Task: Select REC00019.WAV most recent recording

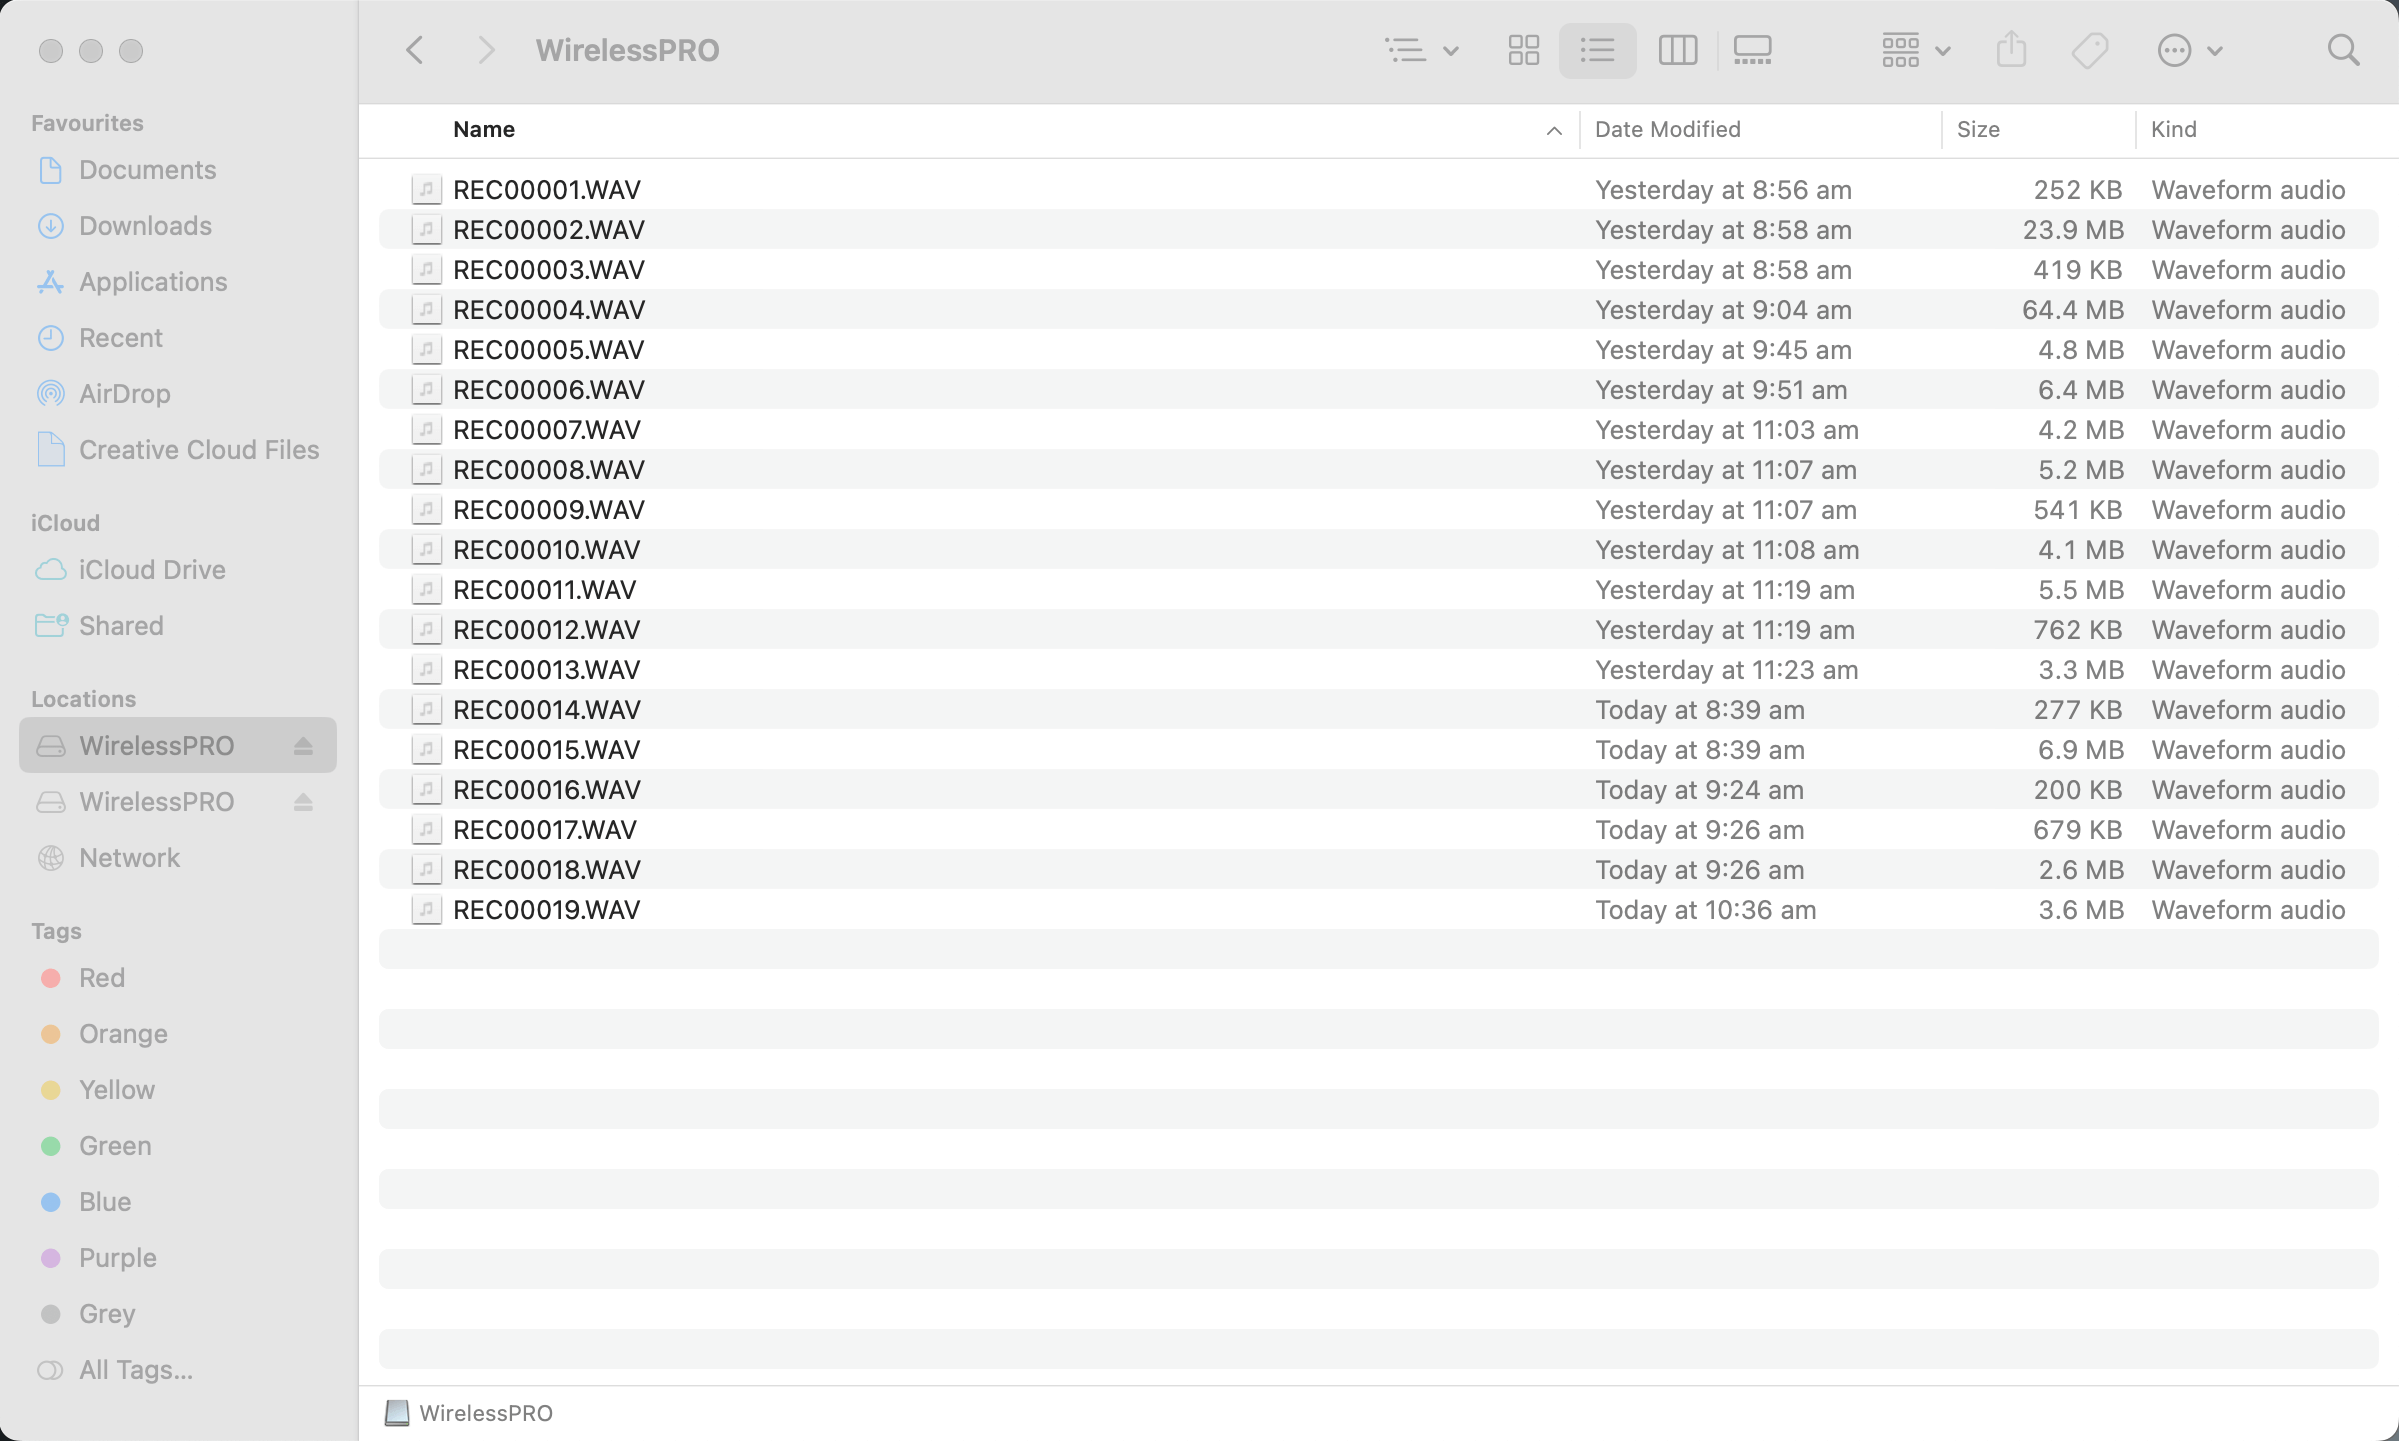Action: [545, 908]
